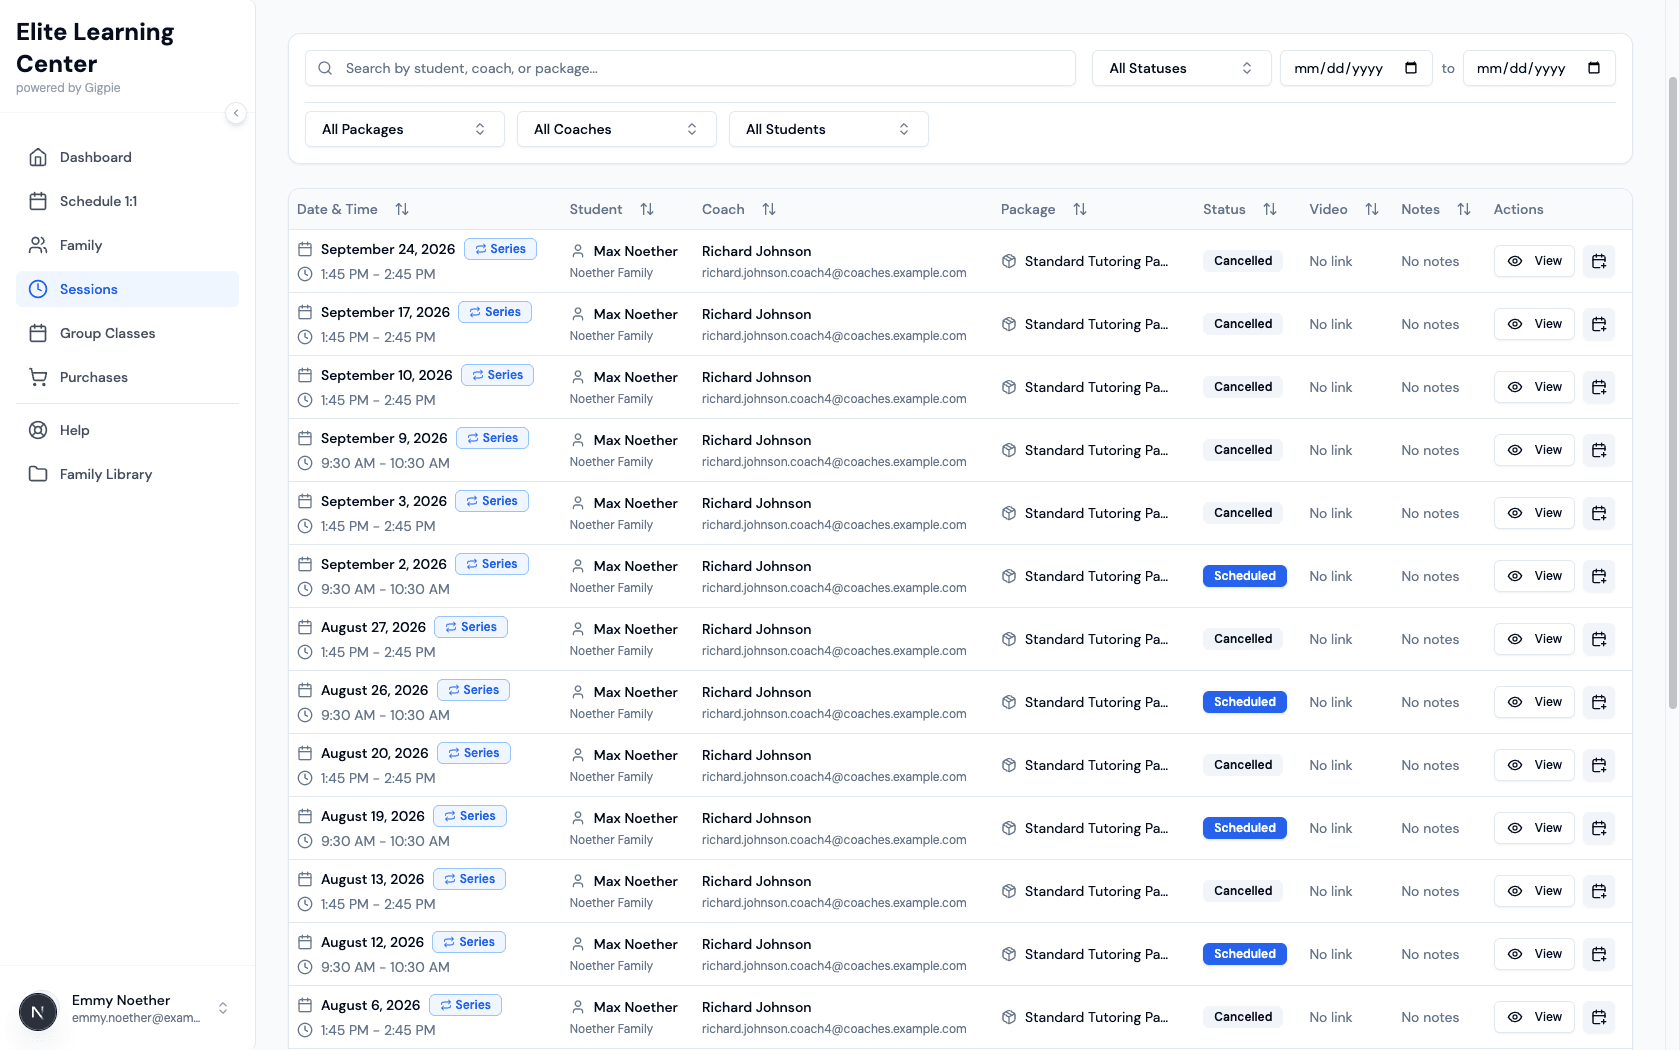Sort the table by Student column
Screen dimensions: 1680x1050
[647, 209]
